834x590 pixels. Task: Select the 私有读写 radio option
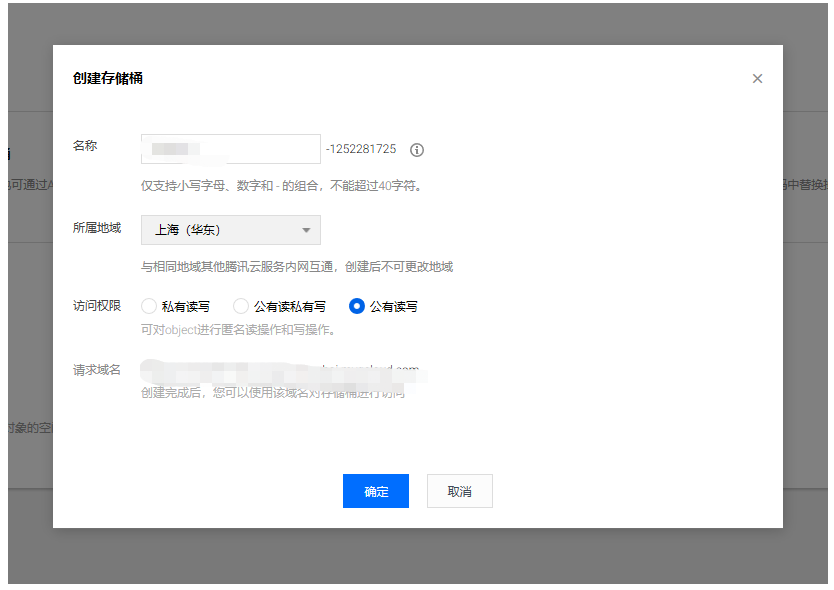pos(149,306)
